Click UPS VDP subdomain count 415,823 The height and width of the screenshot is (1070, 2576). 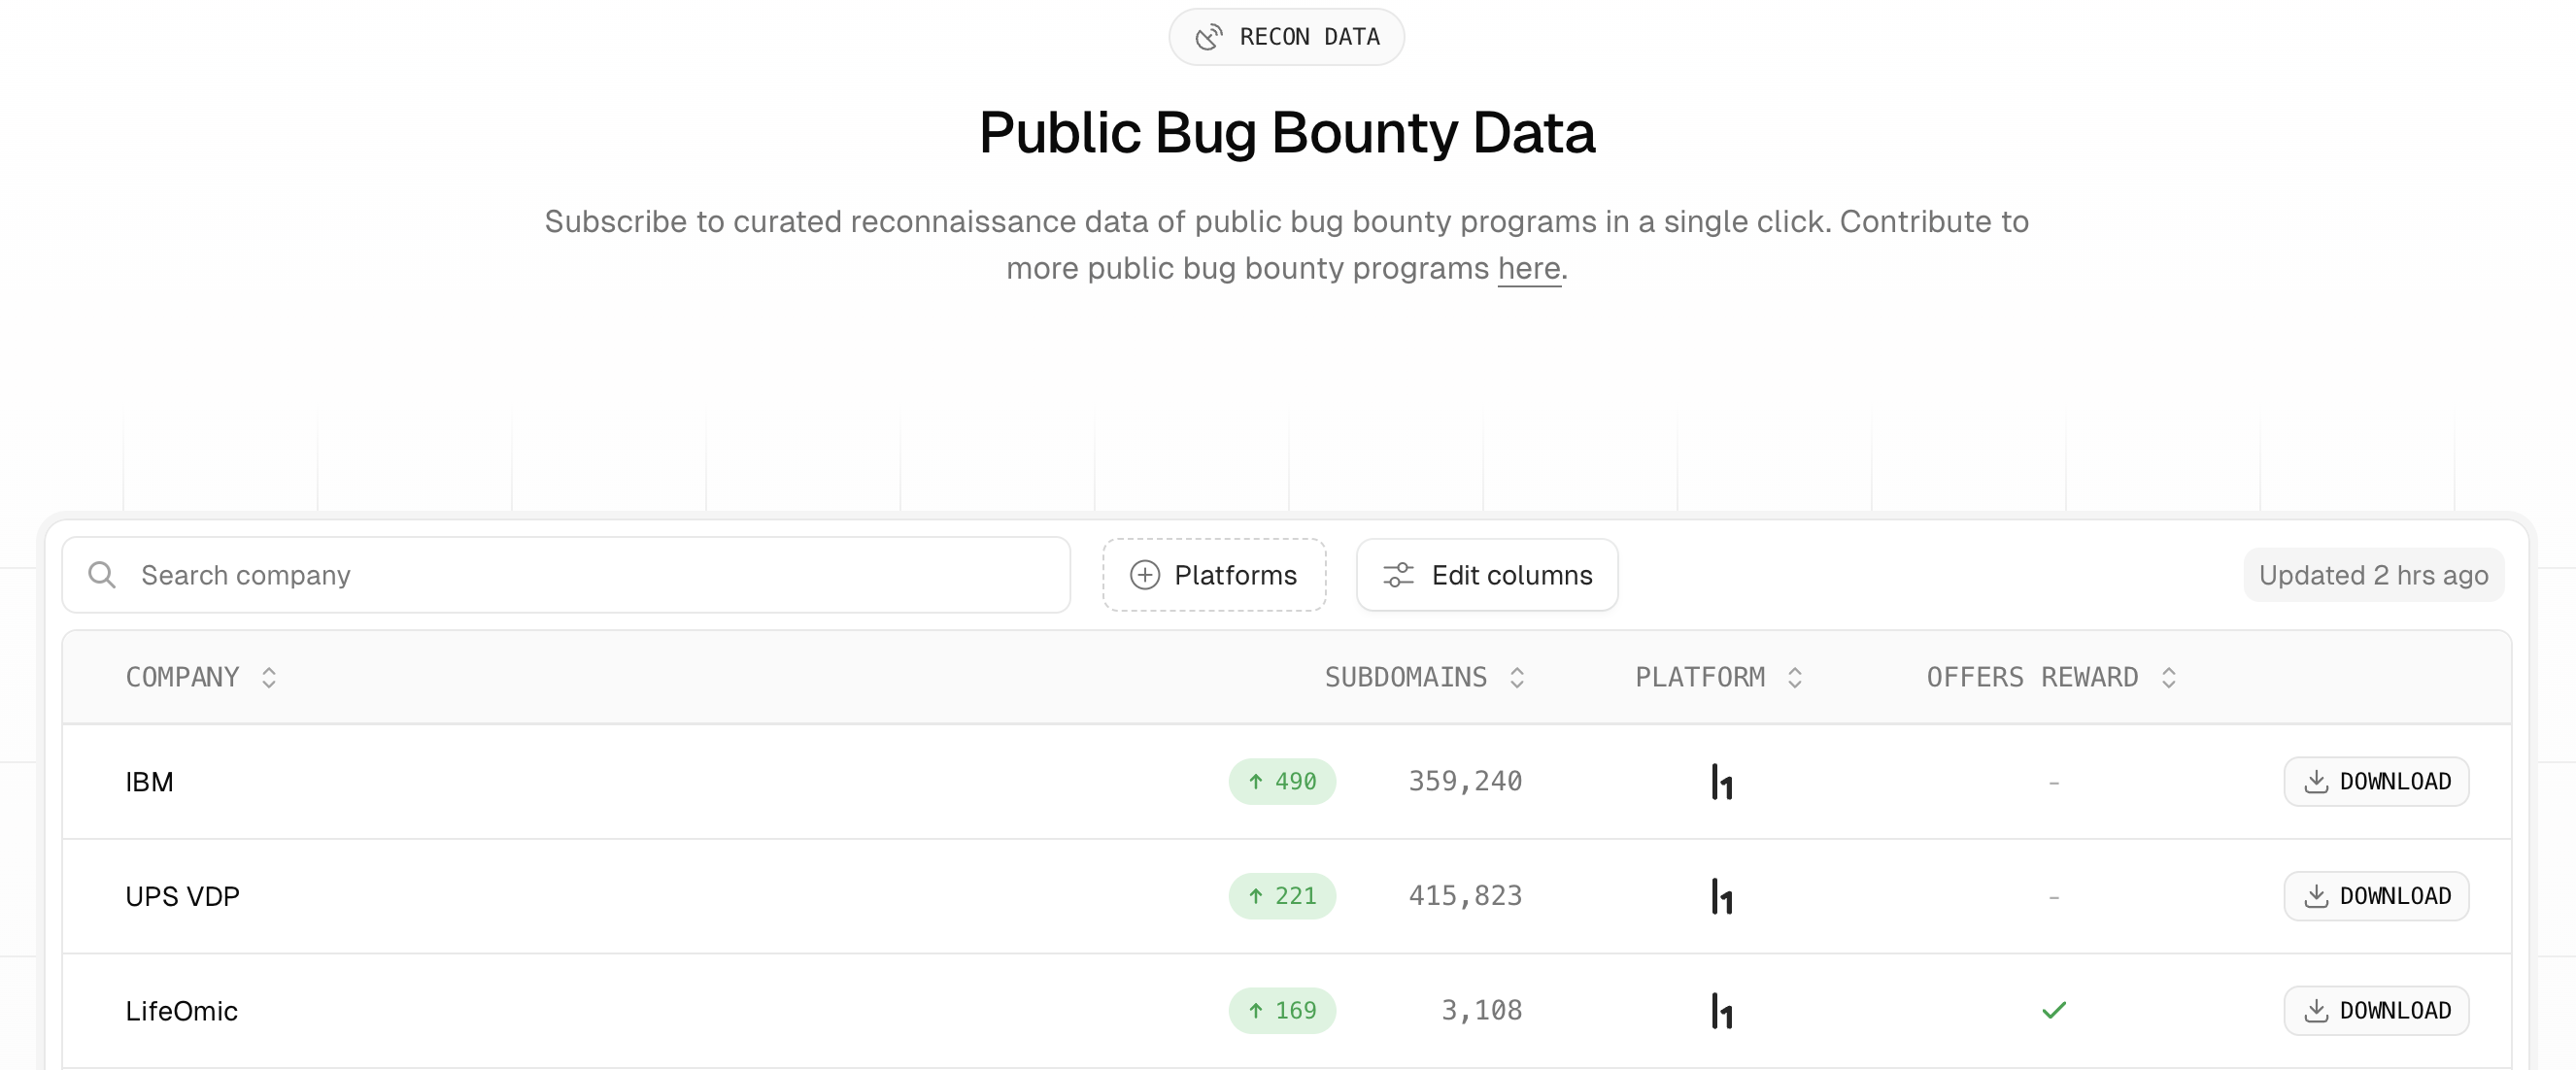pyautogui.click(x=1465, y=896)
